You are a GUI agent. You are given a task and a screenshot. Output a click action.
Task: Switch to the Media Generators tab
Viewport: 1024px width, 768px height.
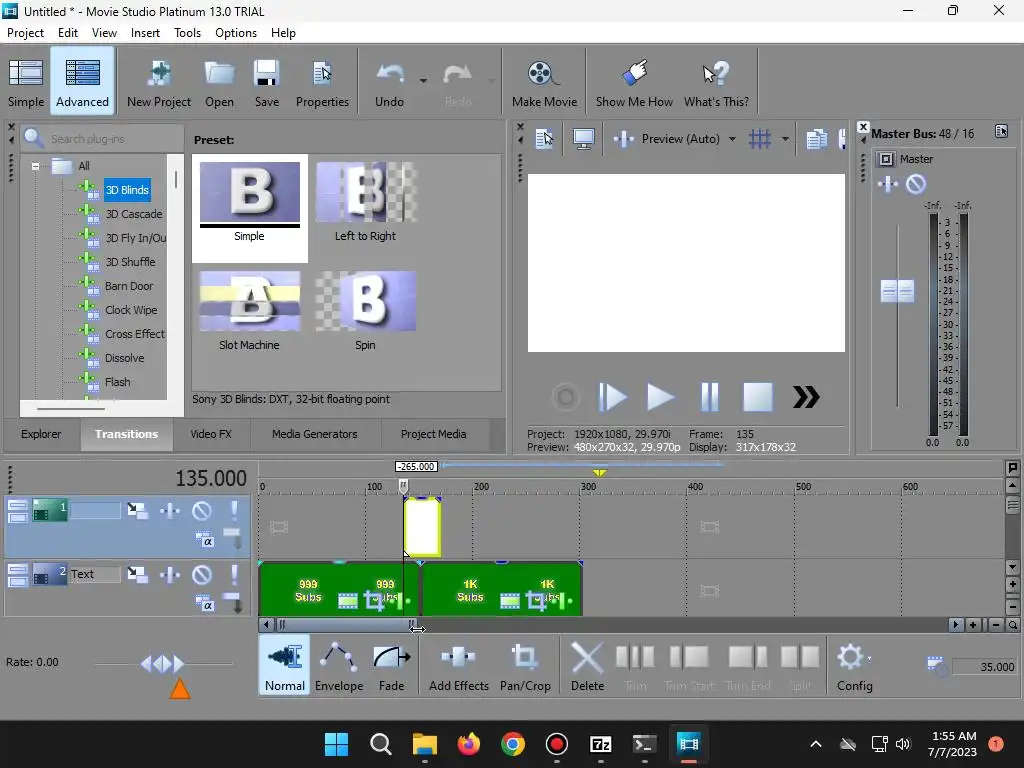pos(314,434)
